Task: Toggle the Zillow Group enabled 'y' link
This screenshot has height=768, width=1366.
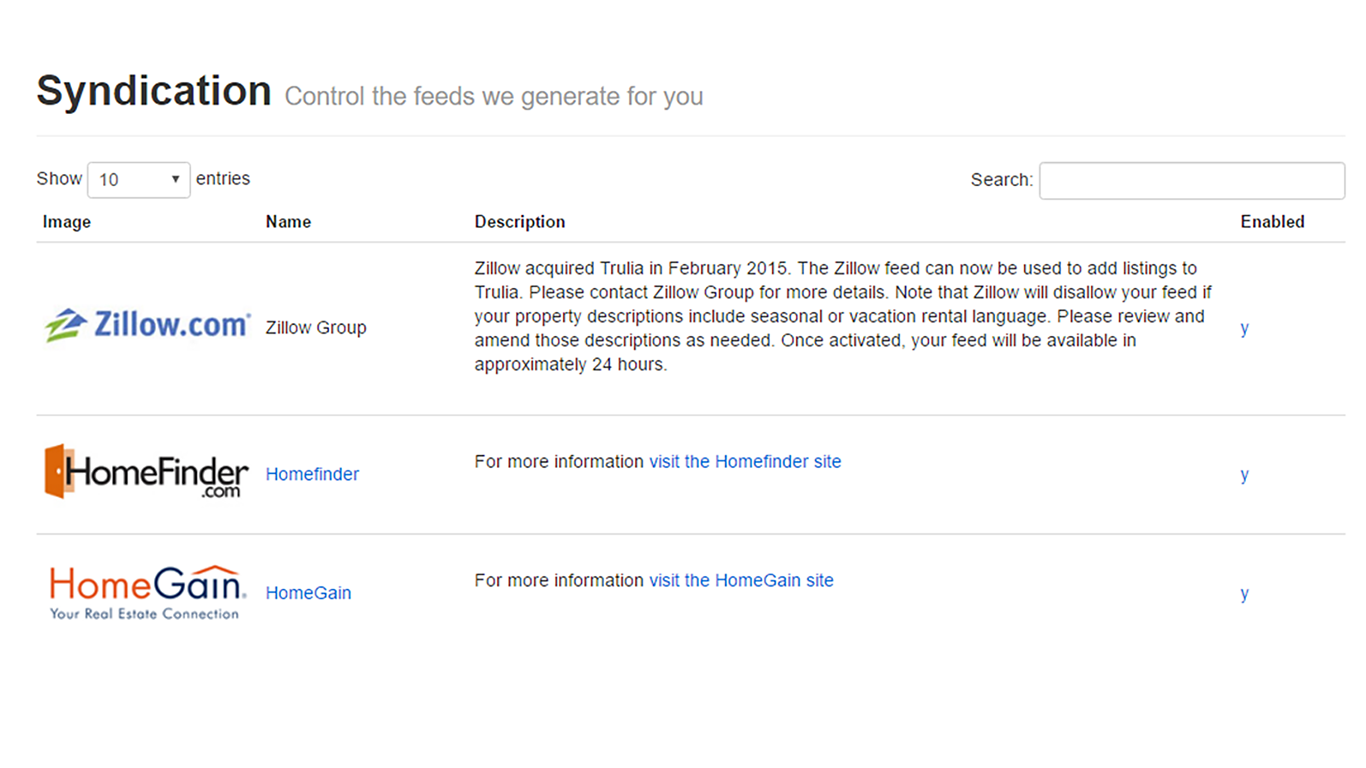Action: tap(1244, 328)
